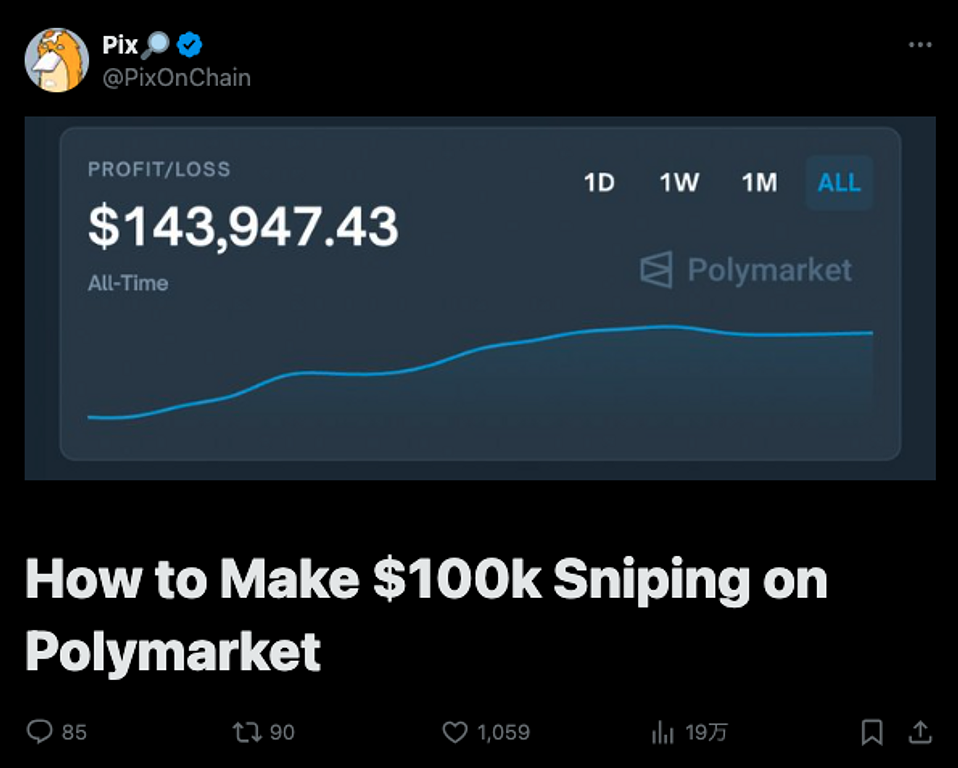Screen dimensions: 958x768
Task: Open the three-dot more options menu
Action: (919, 45)
